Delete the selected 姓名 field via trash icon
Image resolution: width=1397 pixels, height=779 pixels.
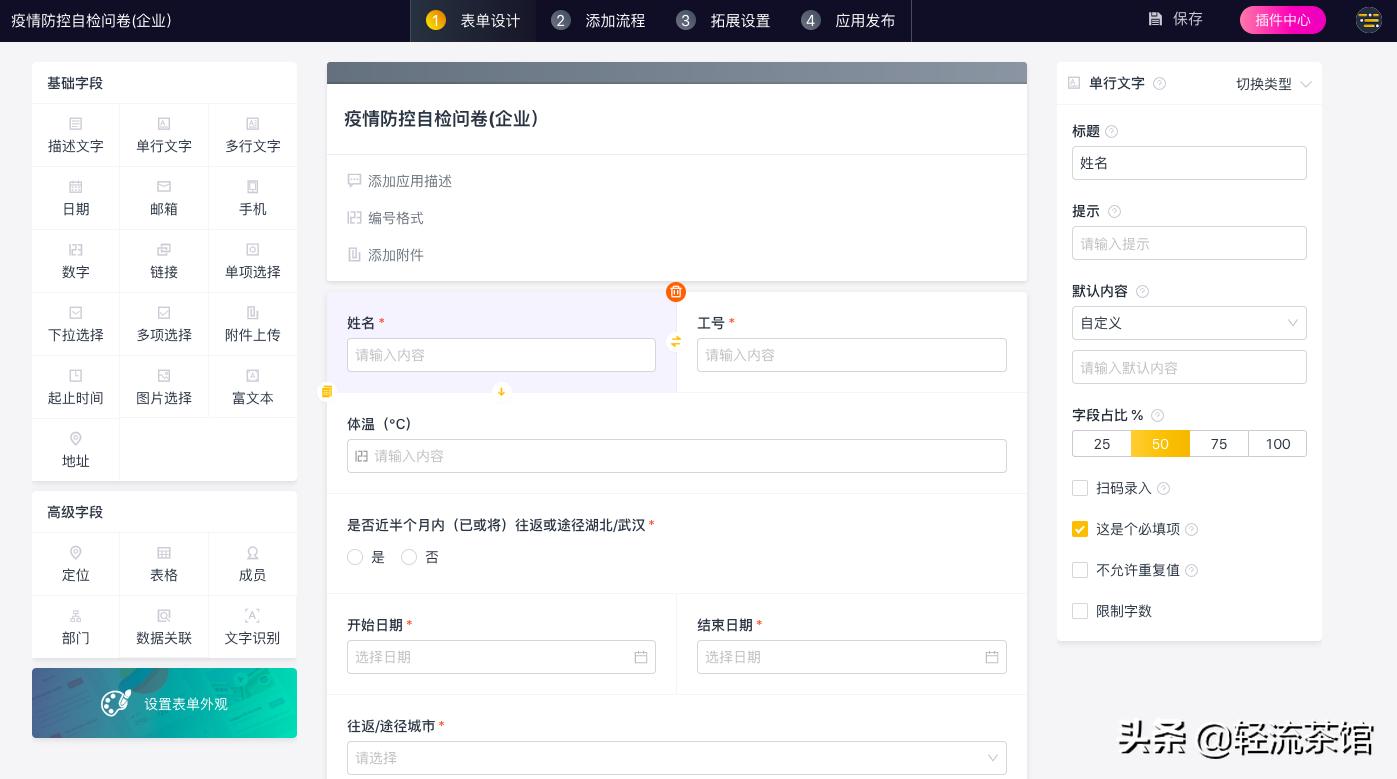(x=676, y=292)
